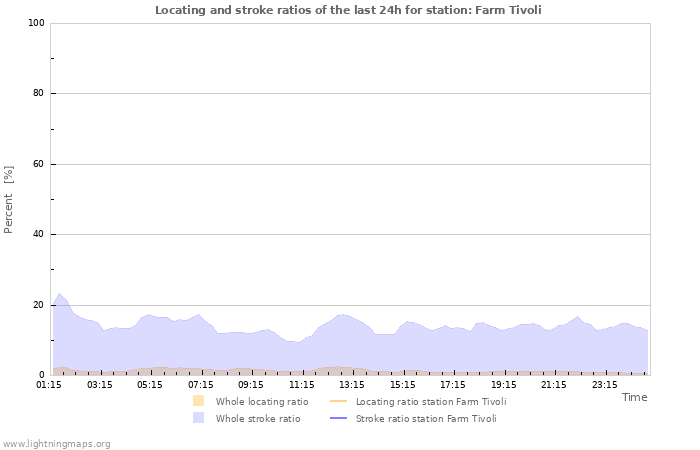This screenshot has width=700, height=450.
Task: Click Locating ratio station Farm Tivoli label
Action: tap(431, 401)
